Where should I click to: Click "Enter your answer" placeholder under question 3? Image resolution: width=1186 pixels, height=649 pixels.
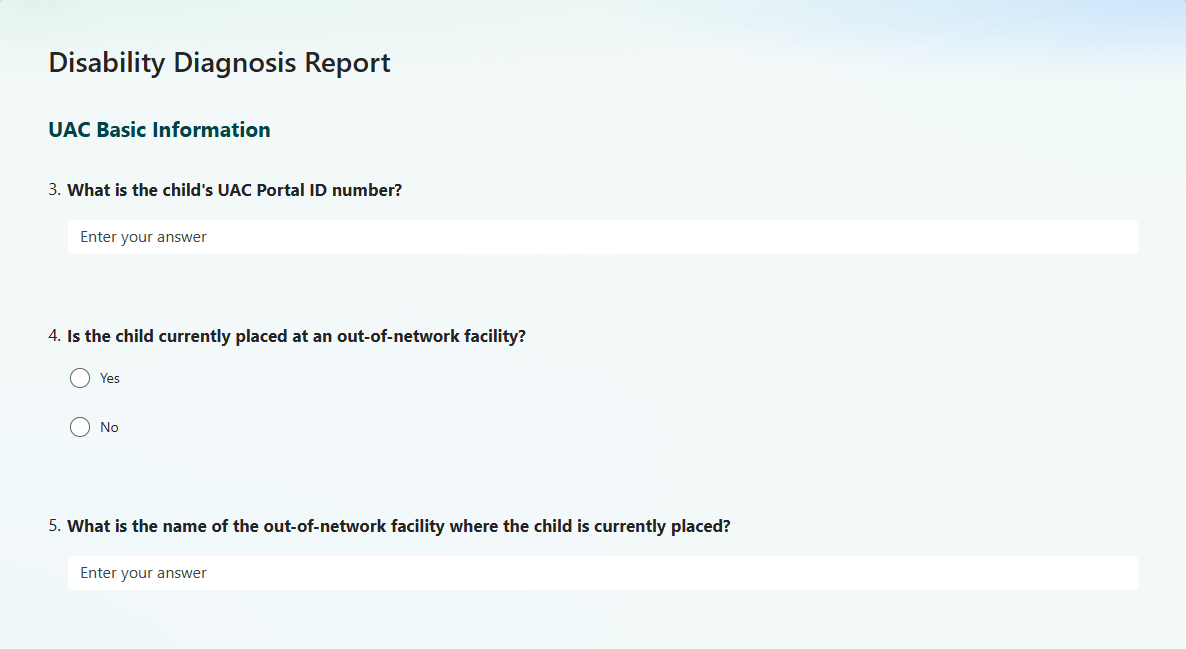coord(144,237)
